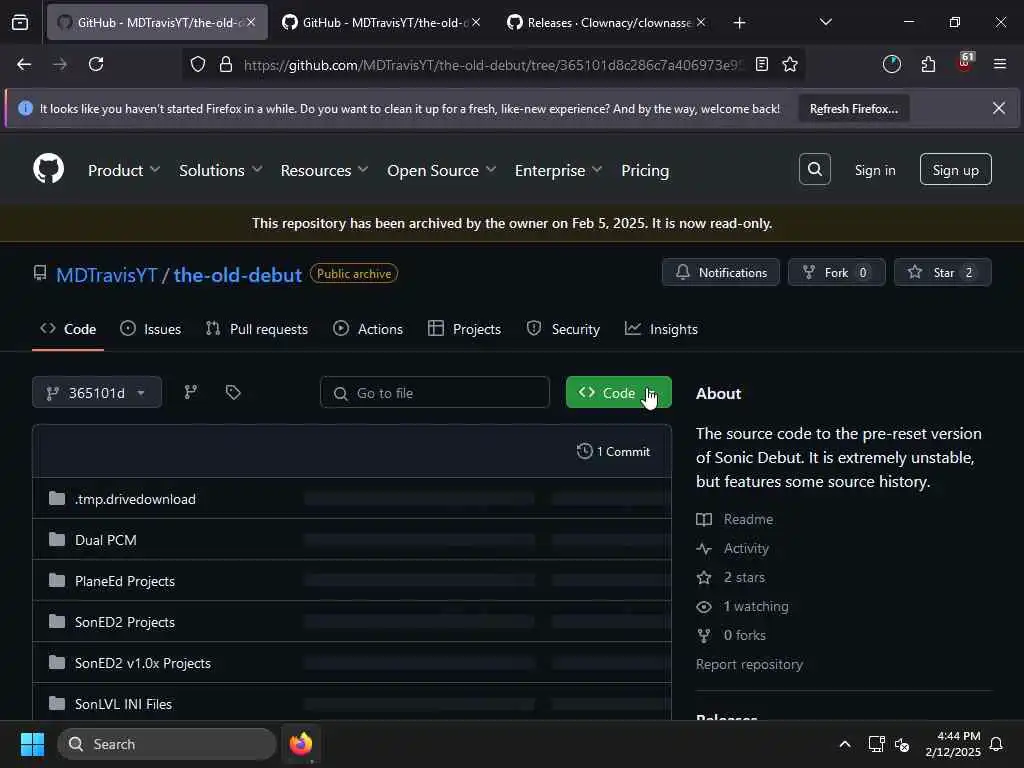Image resolution: width=1024 pixels, height=768 pixels.
Task: Toggle reader view icon in the address bar
Action: (761, 64)
